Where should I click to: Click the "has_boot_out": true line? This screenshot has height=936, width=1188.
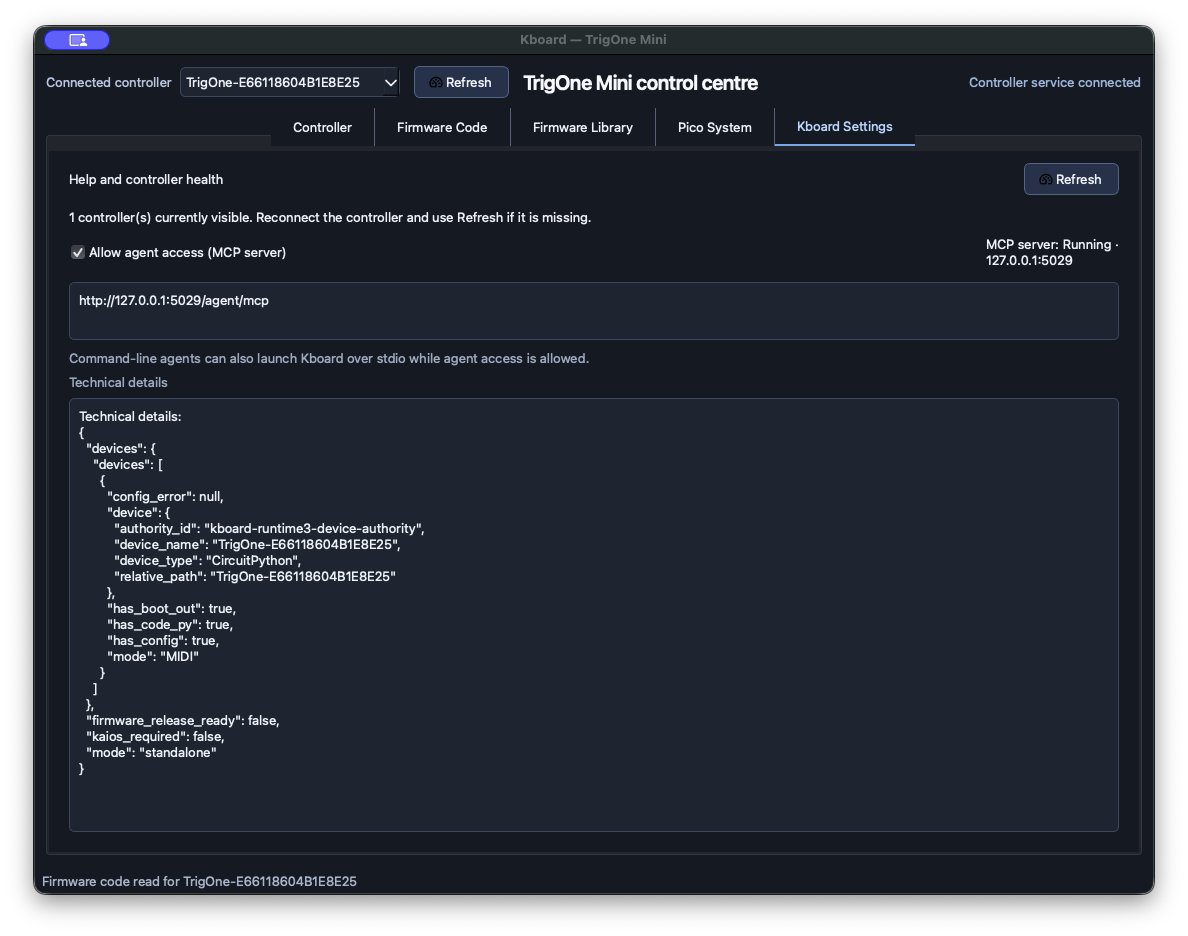(x=171, y=609)
